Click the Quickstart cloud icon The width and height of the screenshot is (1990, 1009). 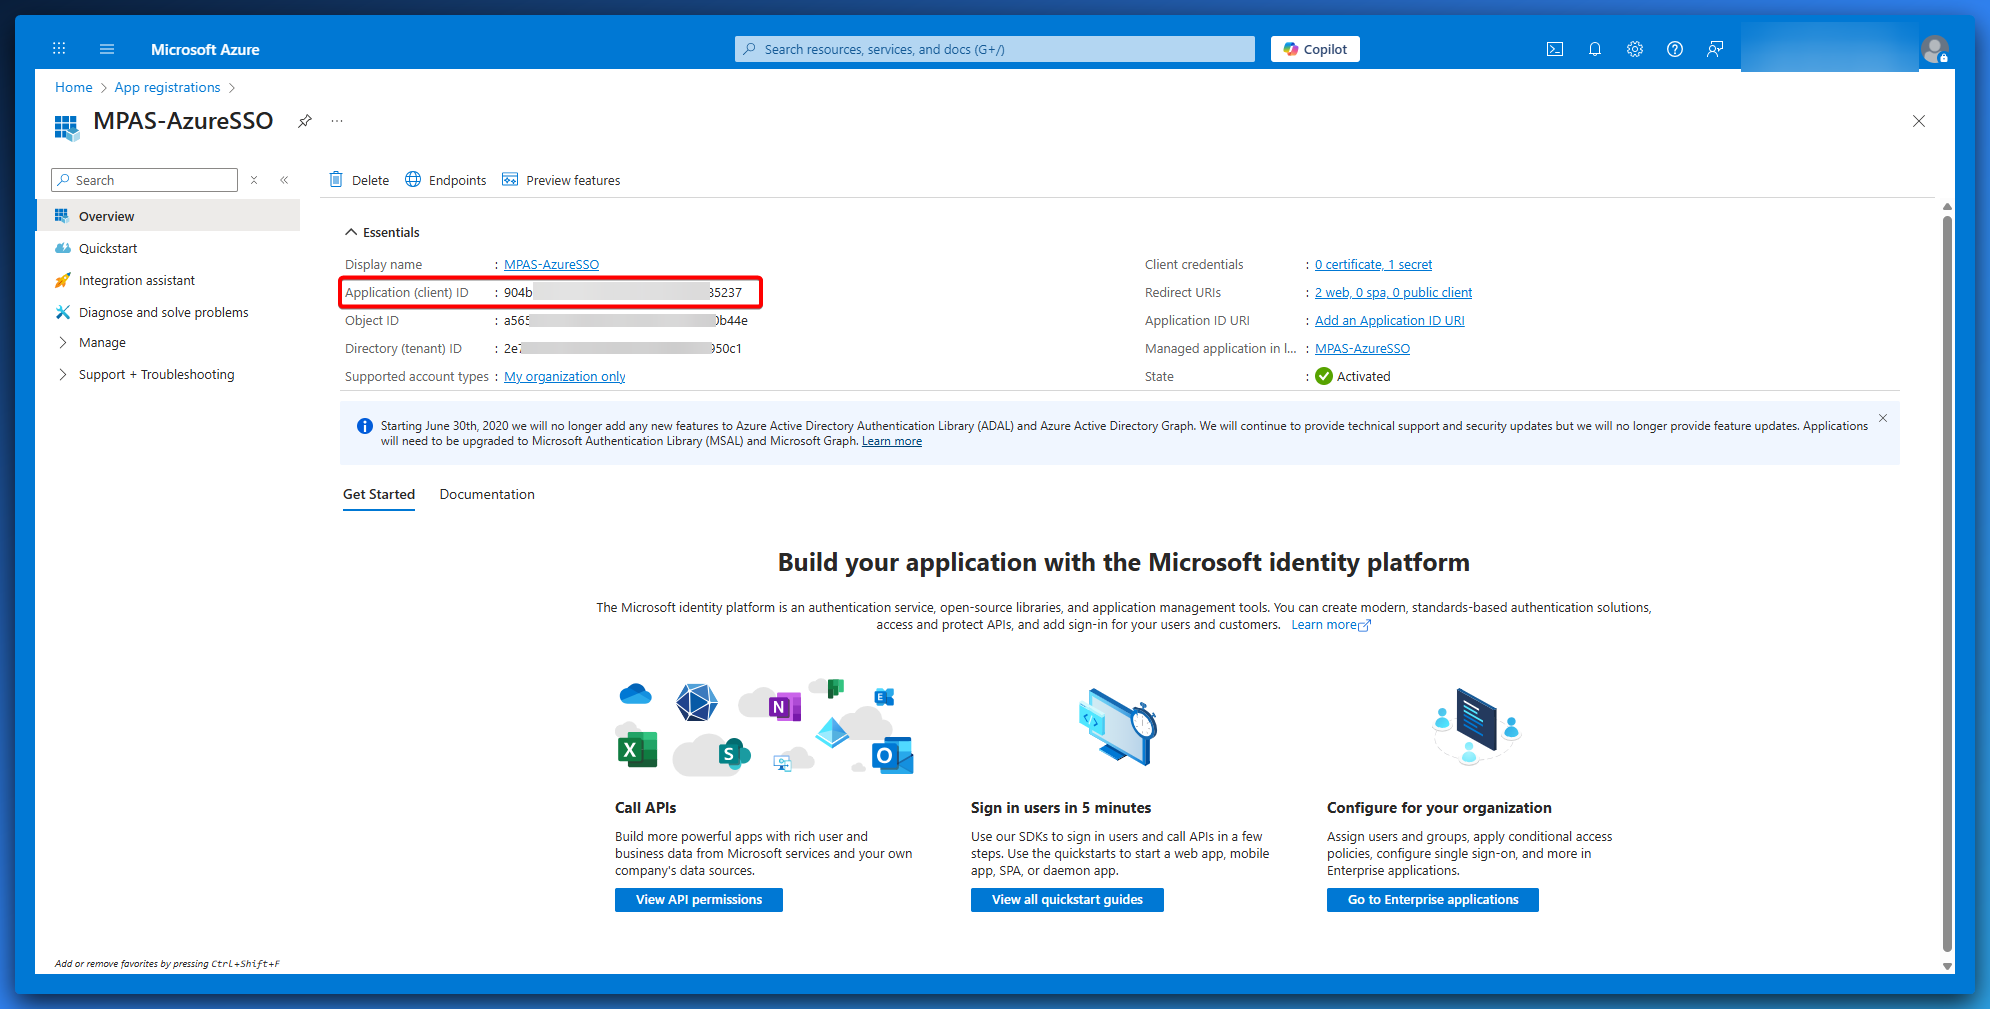62,248
